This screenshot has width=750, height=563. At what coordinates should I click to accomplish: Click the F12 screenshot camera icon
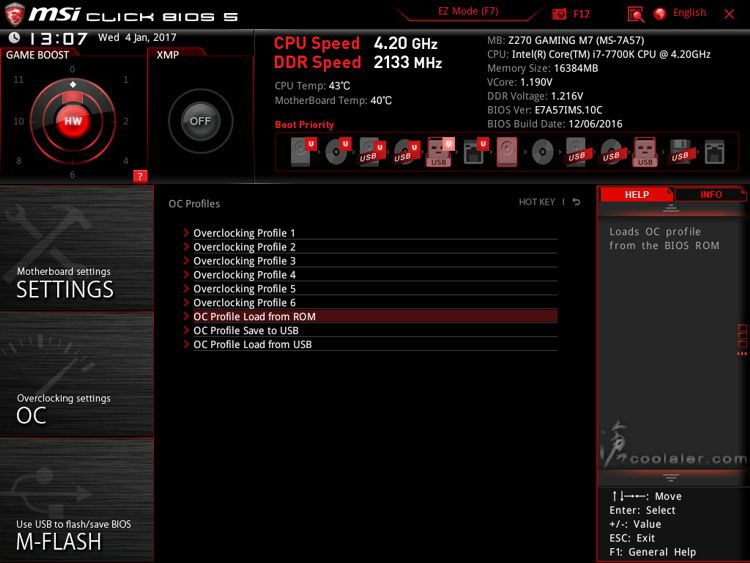(x=559, y=14)
